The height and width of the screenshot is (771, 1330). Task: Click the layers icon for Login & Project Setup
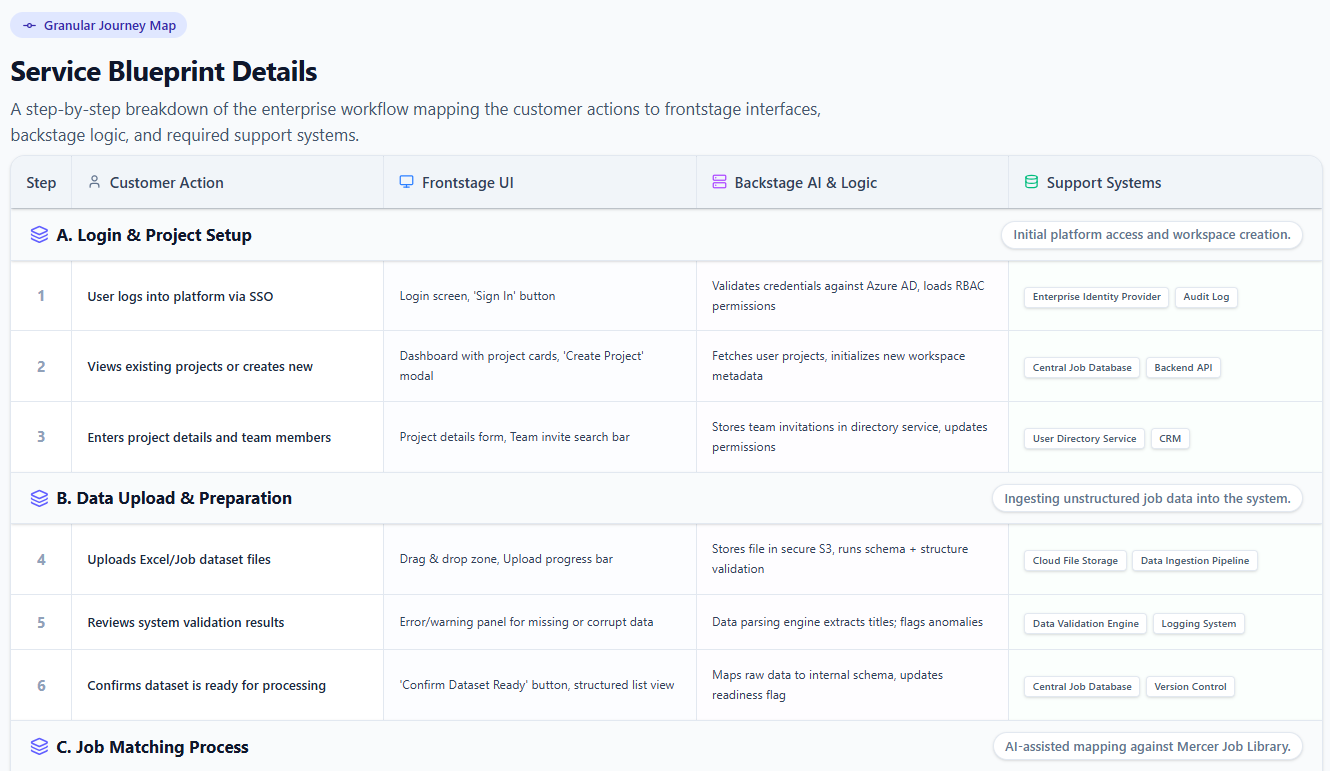point(39,235)
